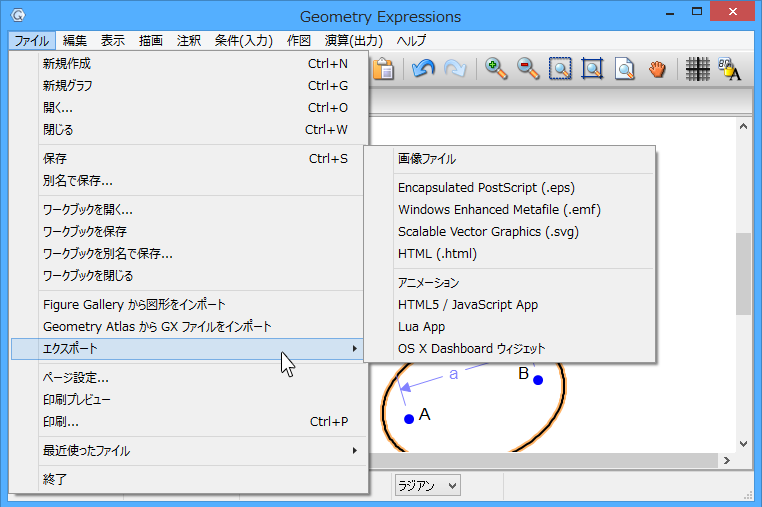The image size is (762, 507).
Task: Choose 新規グラフ menu item
Action: coord(187,86)
